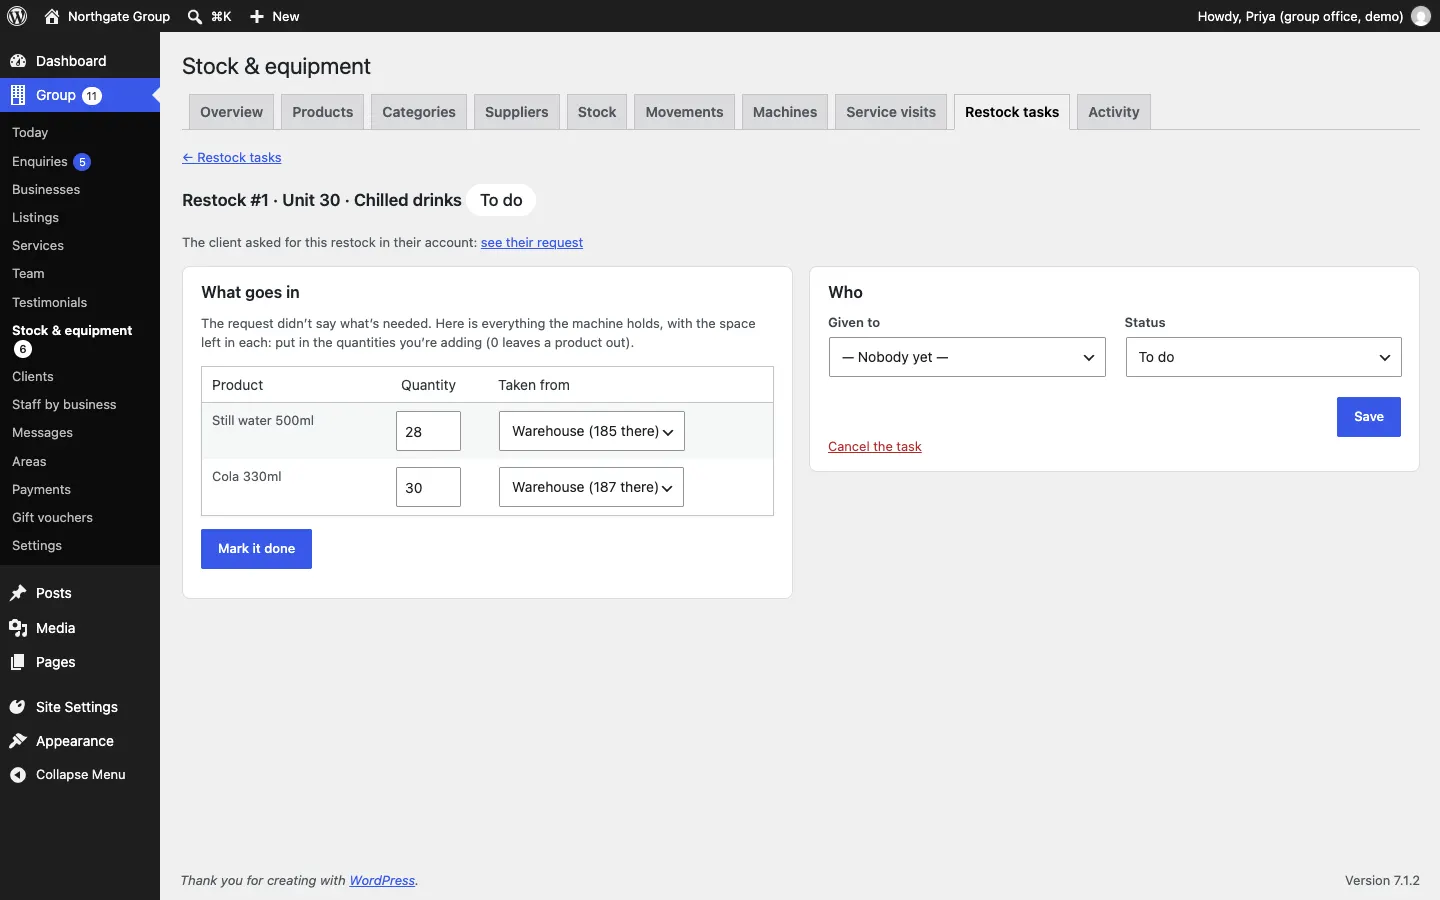
Task: Open the Categories tab
Action: click(x=419, y=112)
